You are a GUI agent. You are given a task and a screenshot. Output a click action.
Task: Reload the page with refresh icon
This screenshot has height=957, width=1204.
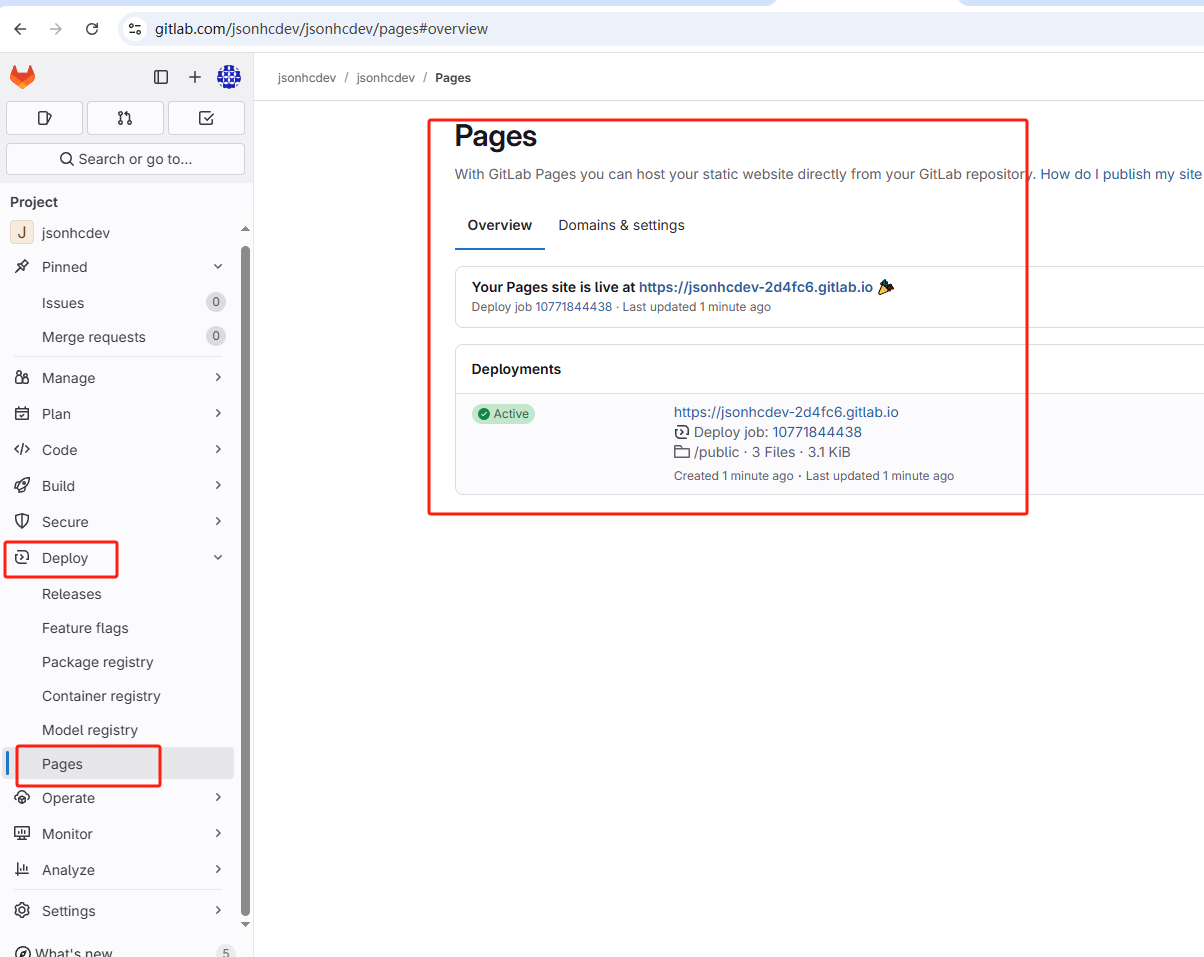92,29
